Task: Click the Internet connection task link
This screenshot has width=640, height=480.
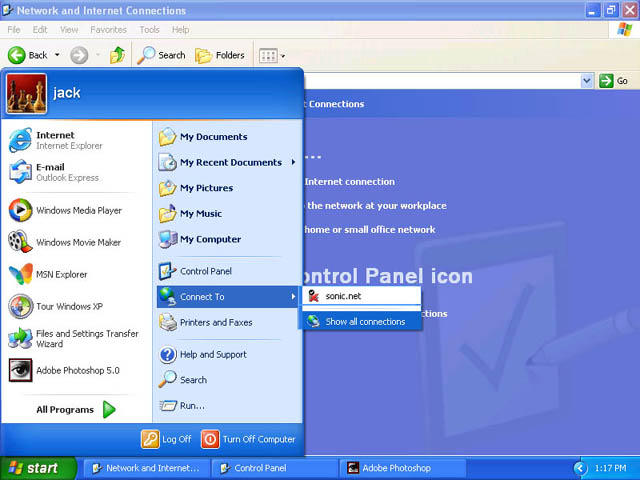Action: [350, 182]
